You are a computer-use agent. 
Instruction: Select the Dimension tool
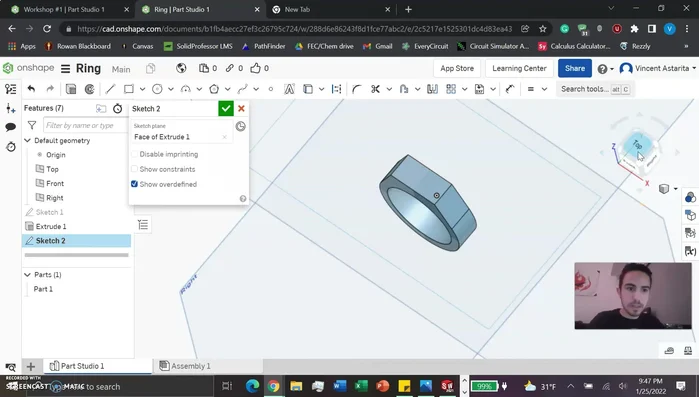[x=510, y=89]
